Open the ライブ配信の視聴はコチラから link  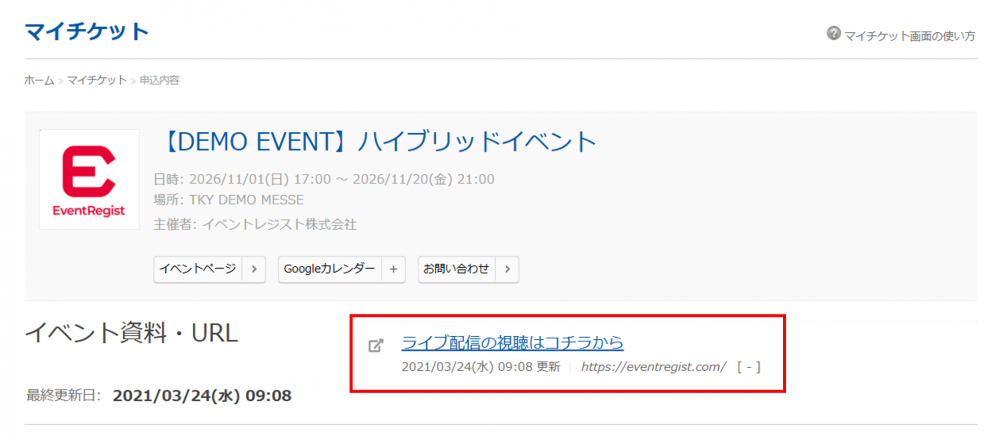click(x=512, y=343)
